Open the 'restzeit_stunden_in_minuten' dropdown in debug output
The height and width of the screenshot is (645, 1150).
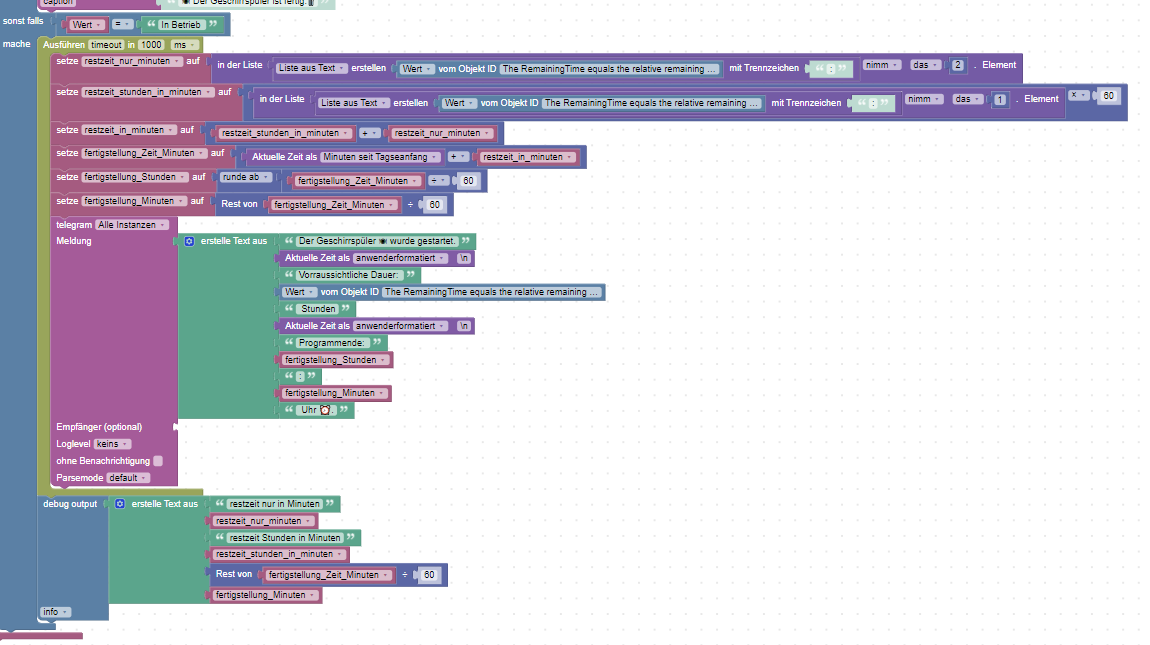[x=279, y=555]
